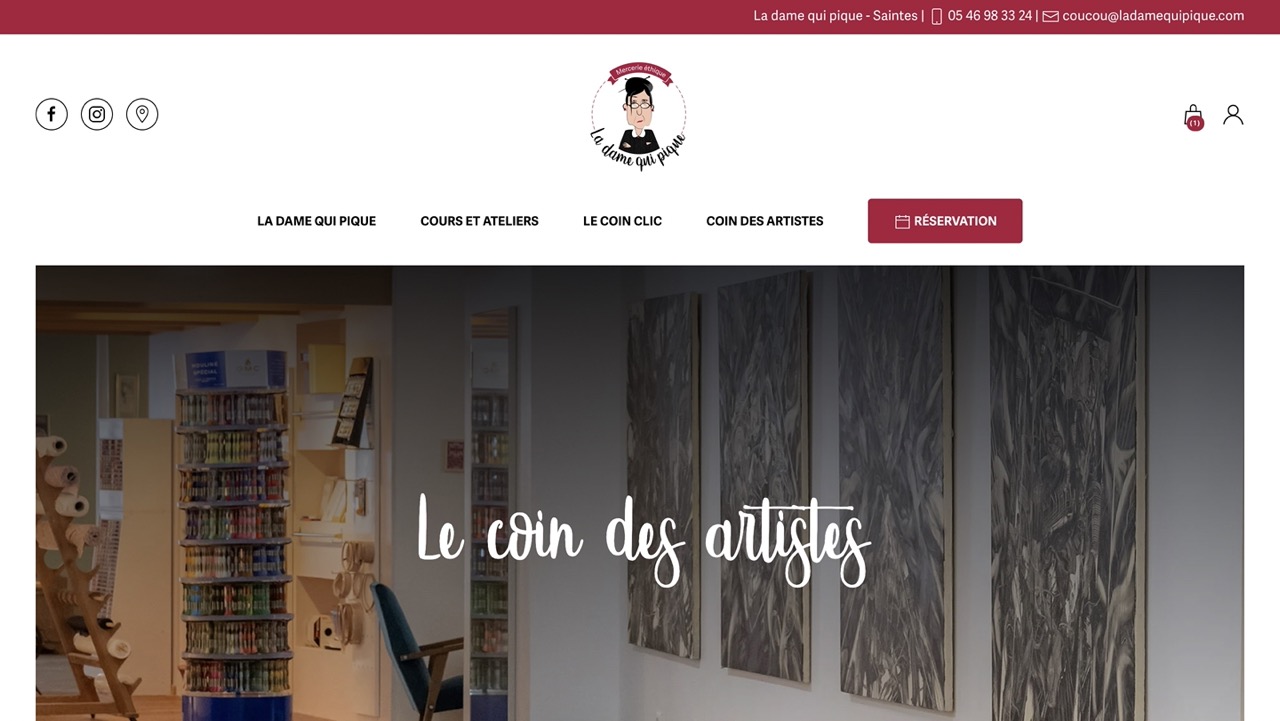
Task: Click the envelope icon beside email address
Action: coord(1050,16)
